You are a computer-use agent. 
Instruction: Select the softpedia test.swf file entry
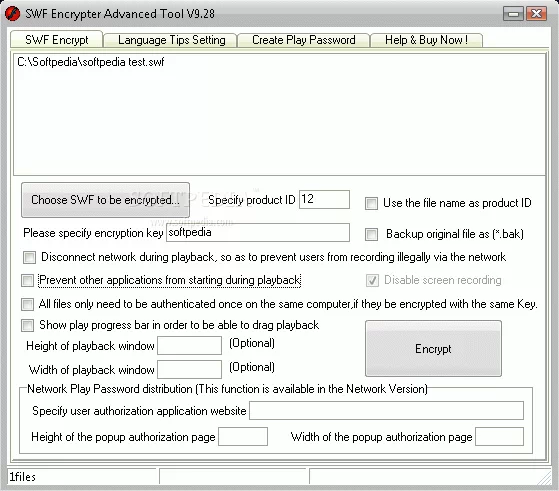pyautogui.click(x=91, y=62)
